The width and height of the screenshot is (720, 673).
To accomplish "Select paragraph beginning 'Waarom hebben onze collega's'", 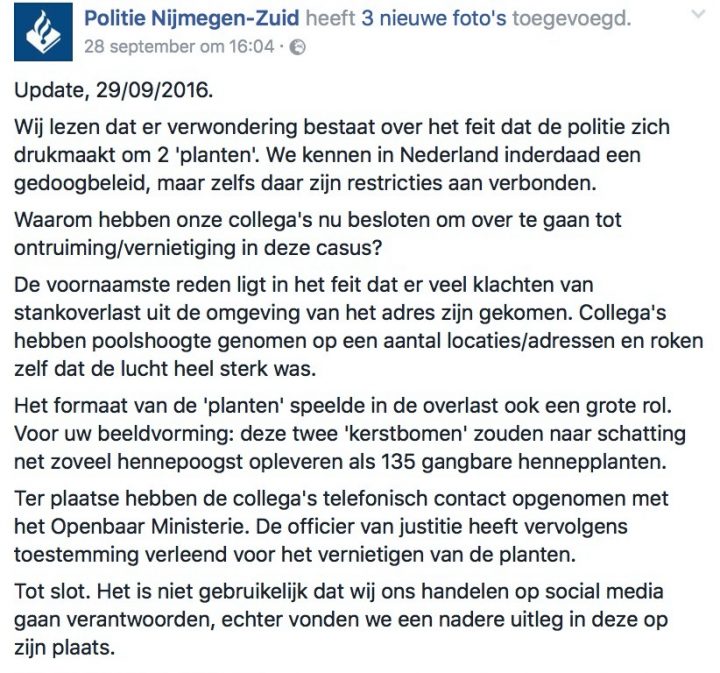I will 318,234.
